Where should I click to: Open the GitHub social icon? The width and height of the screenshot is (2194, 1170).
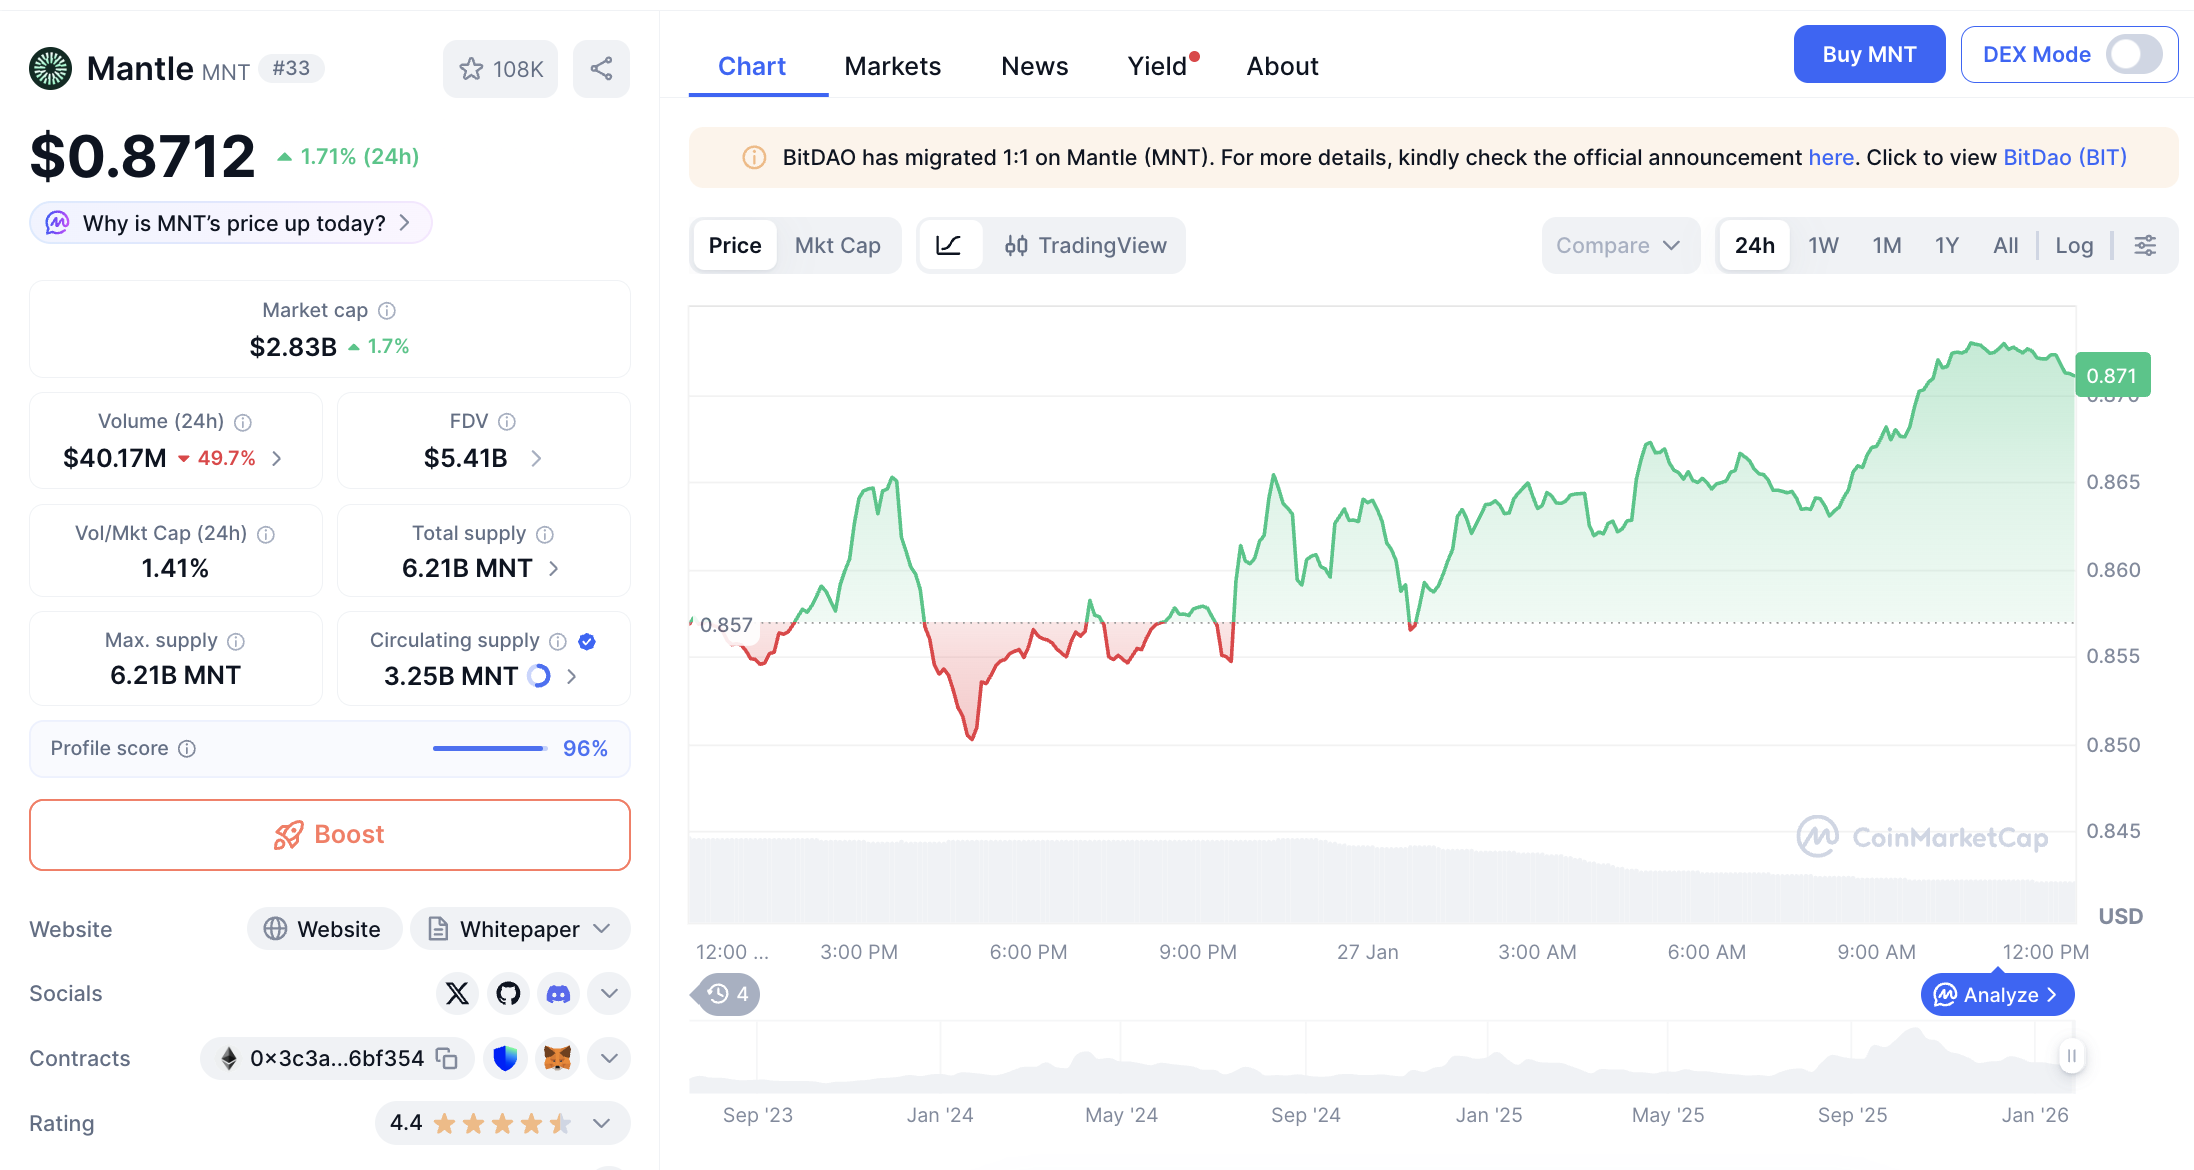508,993
